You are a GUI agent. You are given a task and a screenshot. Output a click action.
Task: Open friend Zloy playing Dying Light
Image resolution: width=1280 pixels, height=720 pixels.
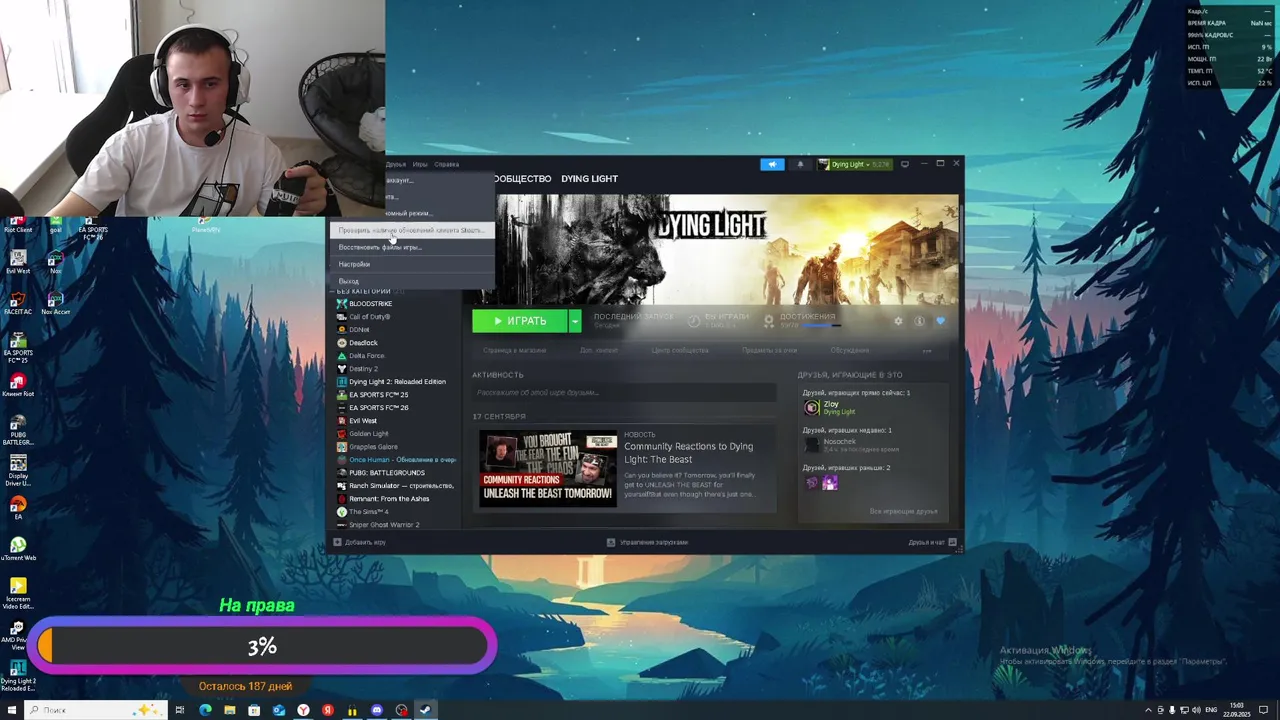(x=830, y=407)
